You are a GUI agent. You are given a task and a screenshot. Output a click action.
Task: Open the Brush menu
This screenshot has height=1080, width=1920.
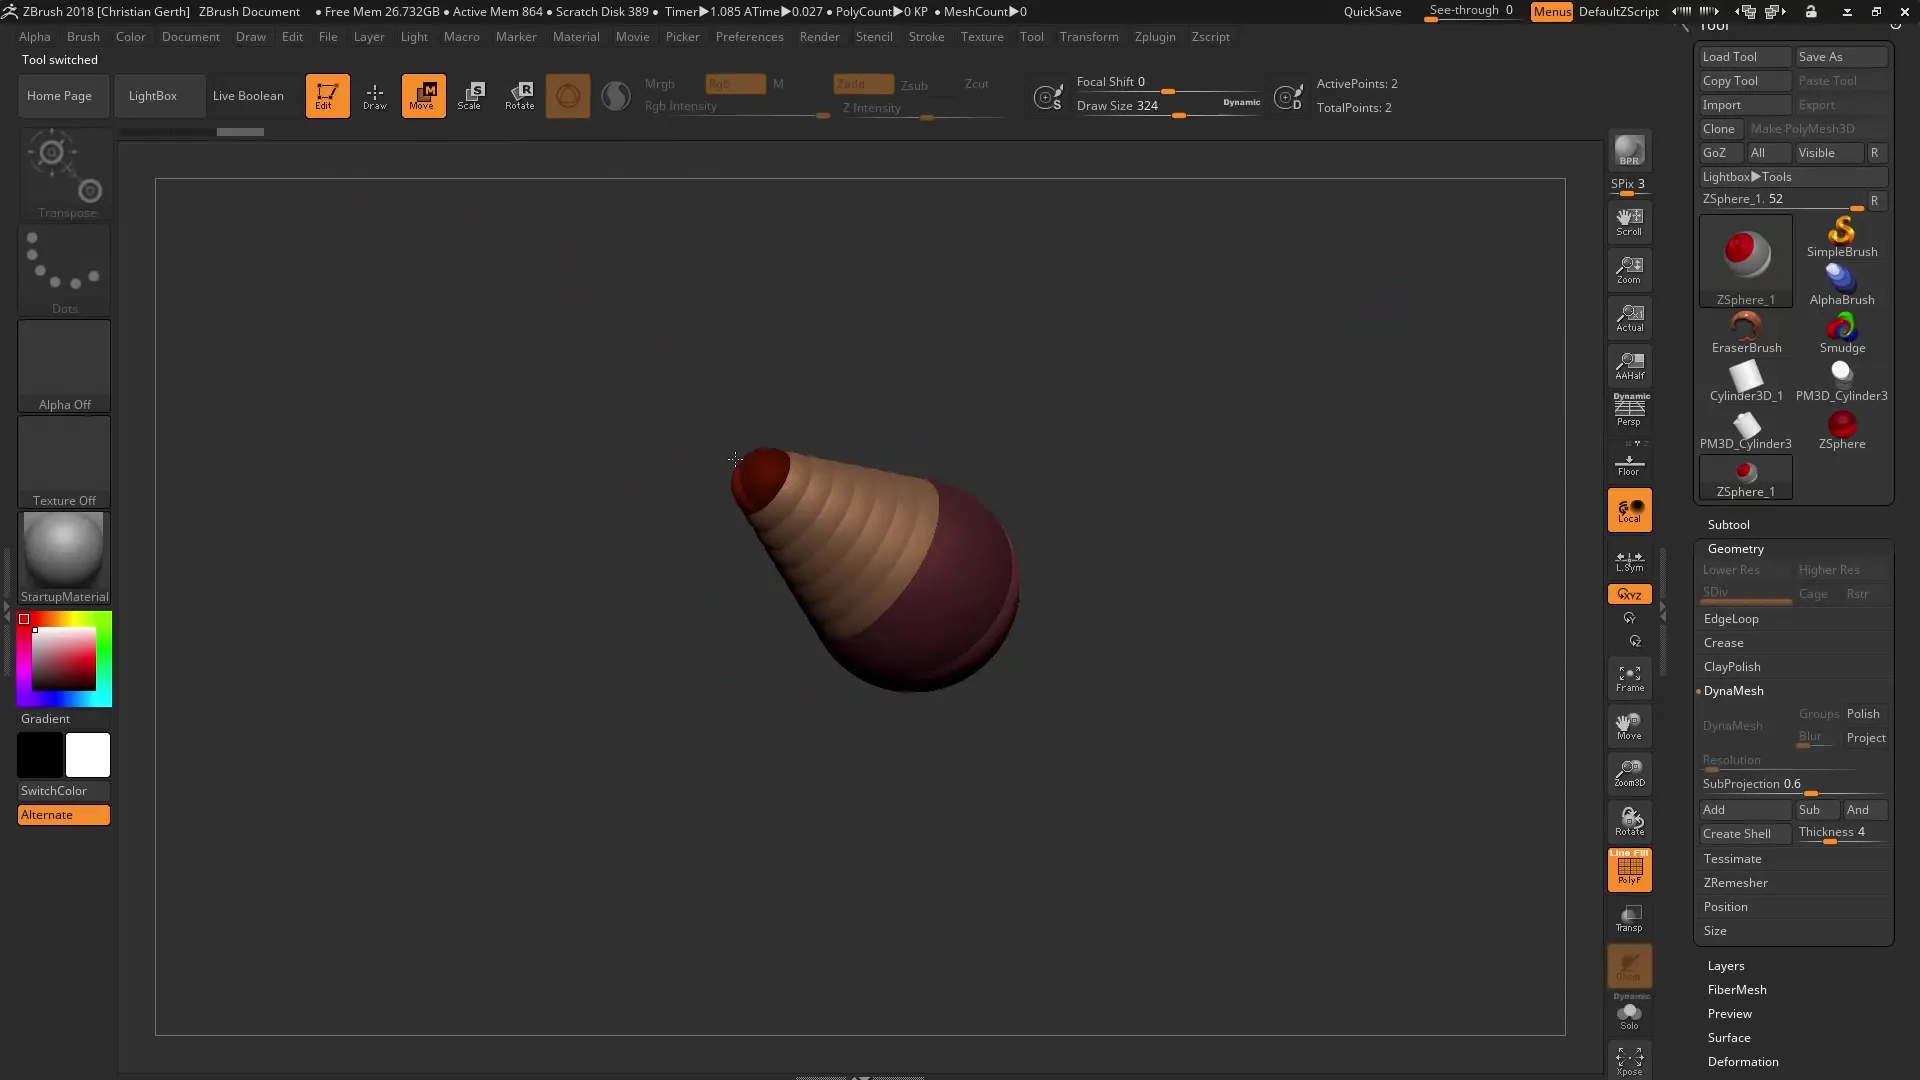click(x=83, y=37)
